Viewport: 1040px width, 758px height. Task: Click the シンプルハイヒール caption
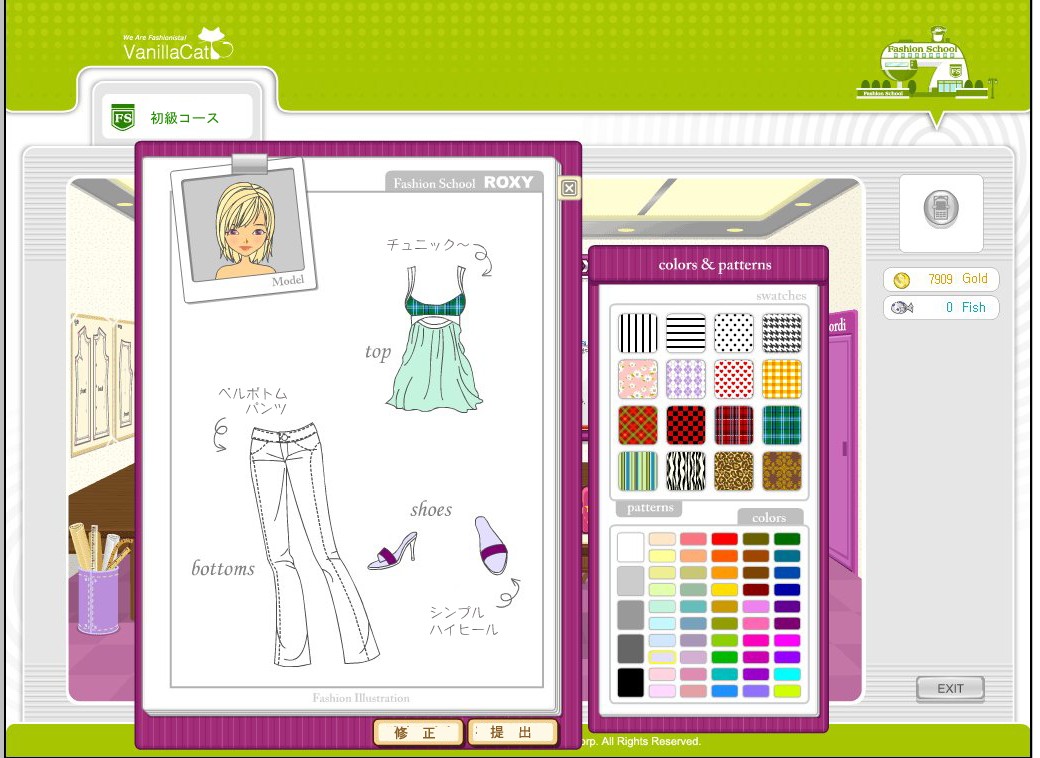463,620
